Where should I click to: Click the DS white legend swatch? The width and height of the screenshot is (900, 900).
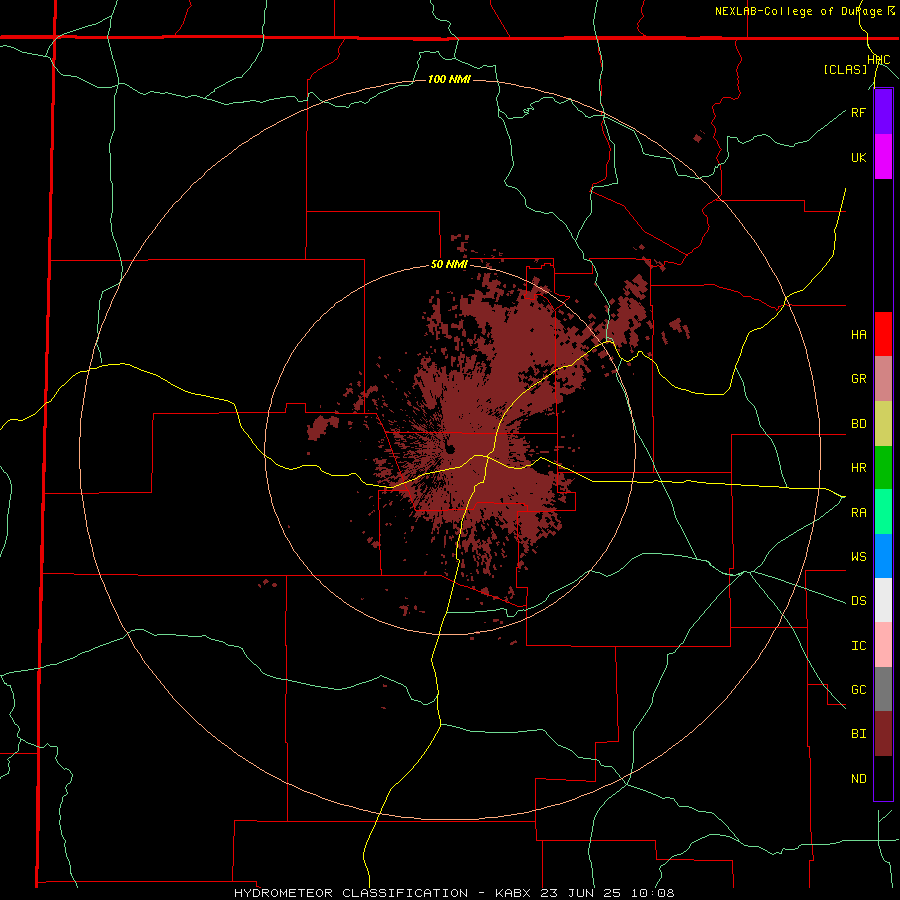(883, 600)
